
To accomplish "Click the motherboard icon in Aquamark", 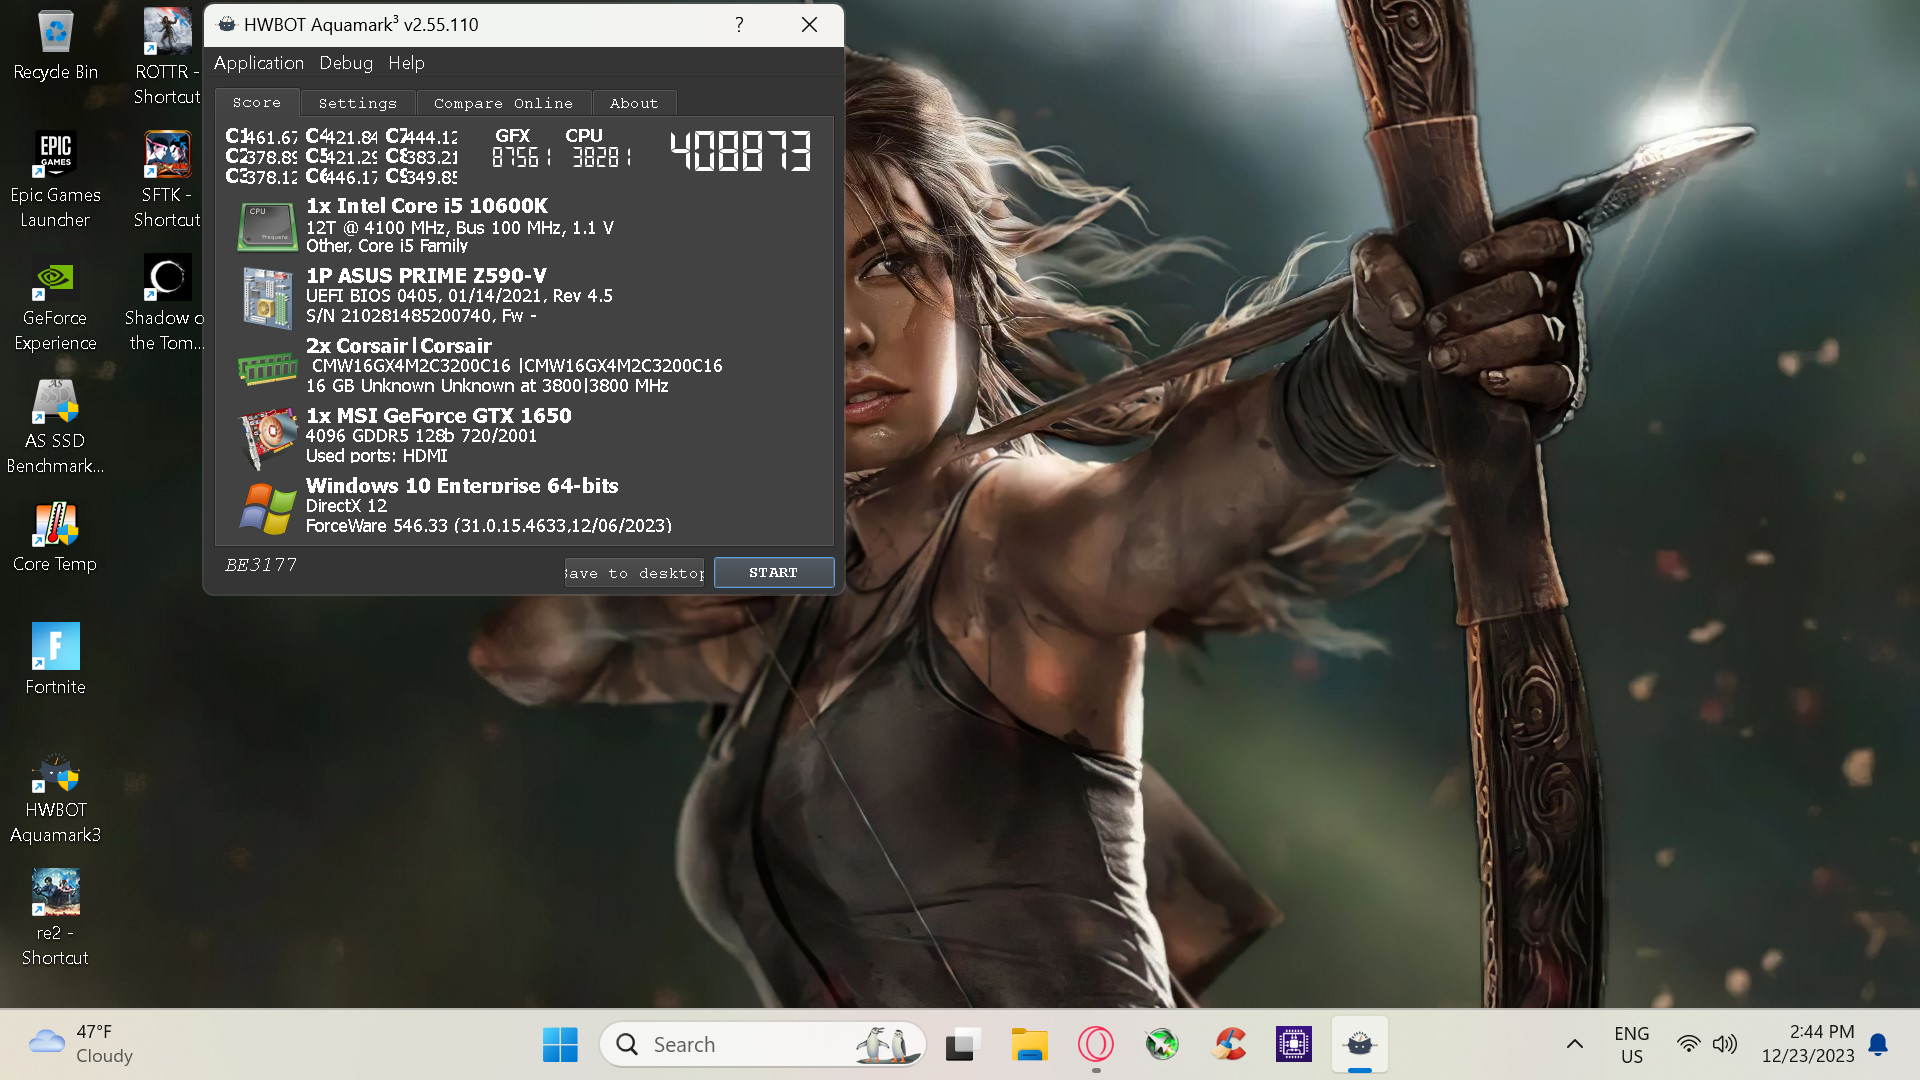I will coord(267,297).
